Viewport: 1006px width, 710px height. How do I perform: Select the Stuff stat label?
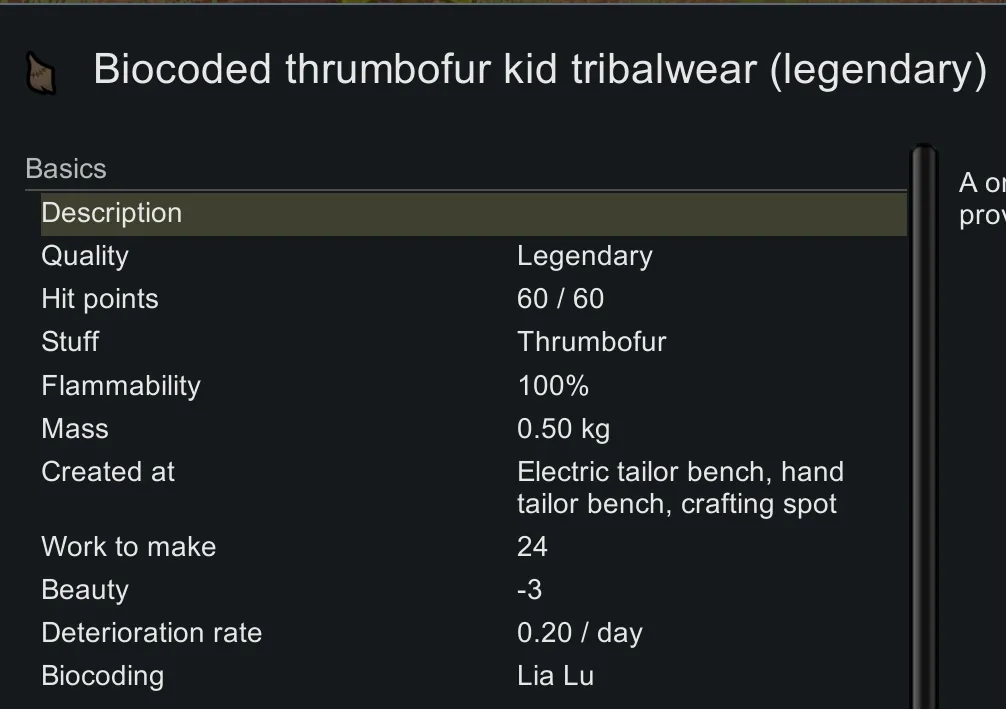(x=70, y=342)
